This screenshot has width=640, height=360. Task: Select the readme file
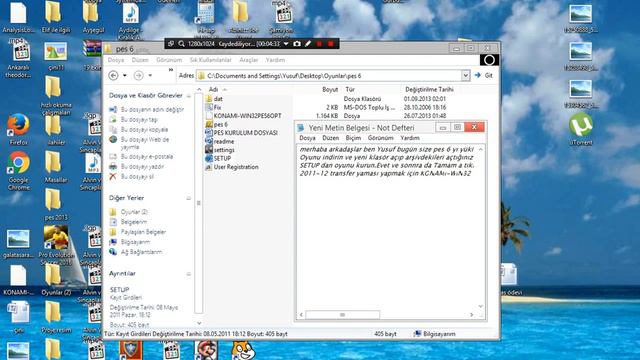[224, 142]
